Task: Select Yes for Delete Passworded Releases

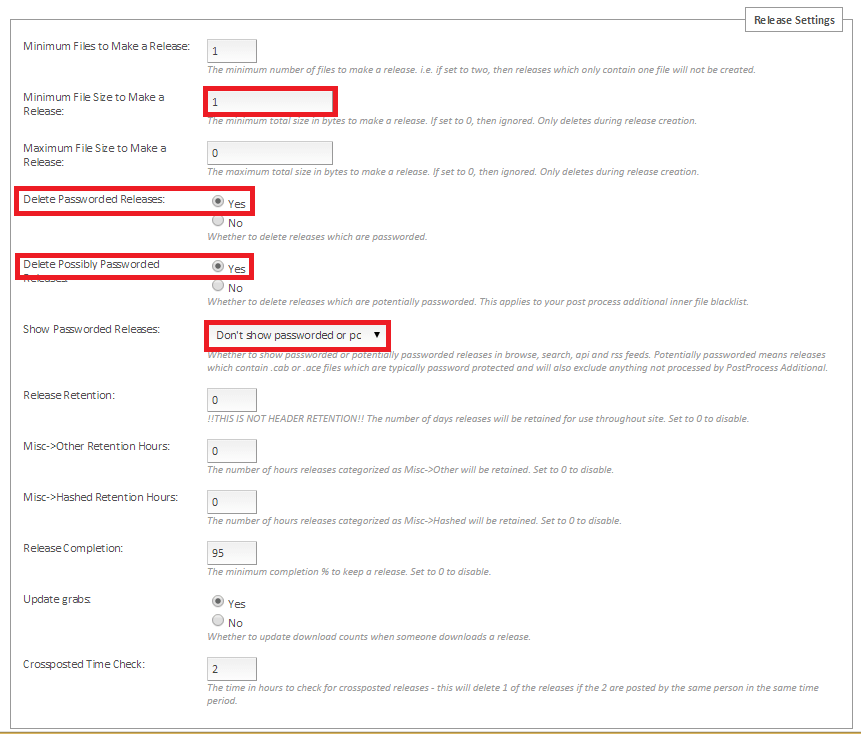Action: tap(218, 201)
